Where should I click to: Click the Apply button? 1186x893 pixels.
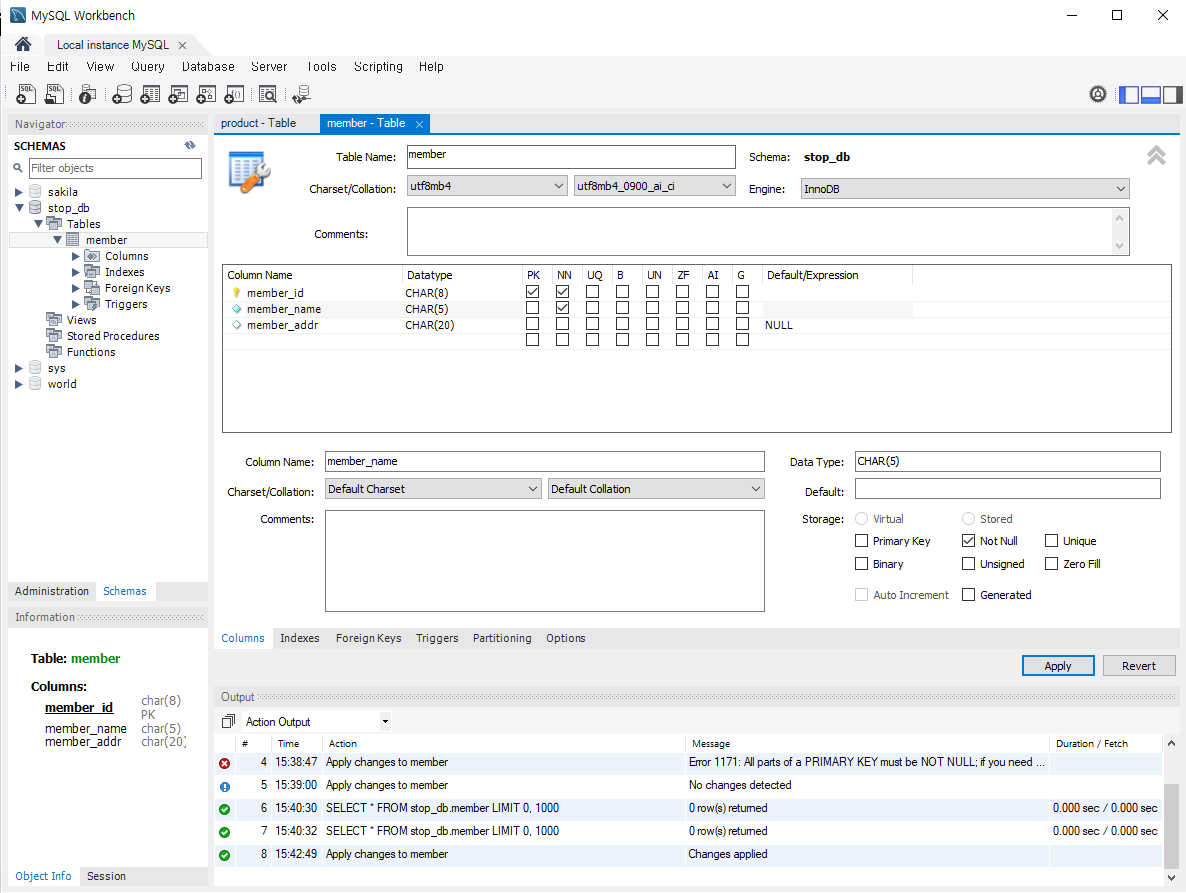pyautogui.click(x=1057, y=665)
